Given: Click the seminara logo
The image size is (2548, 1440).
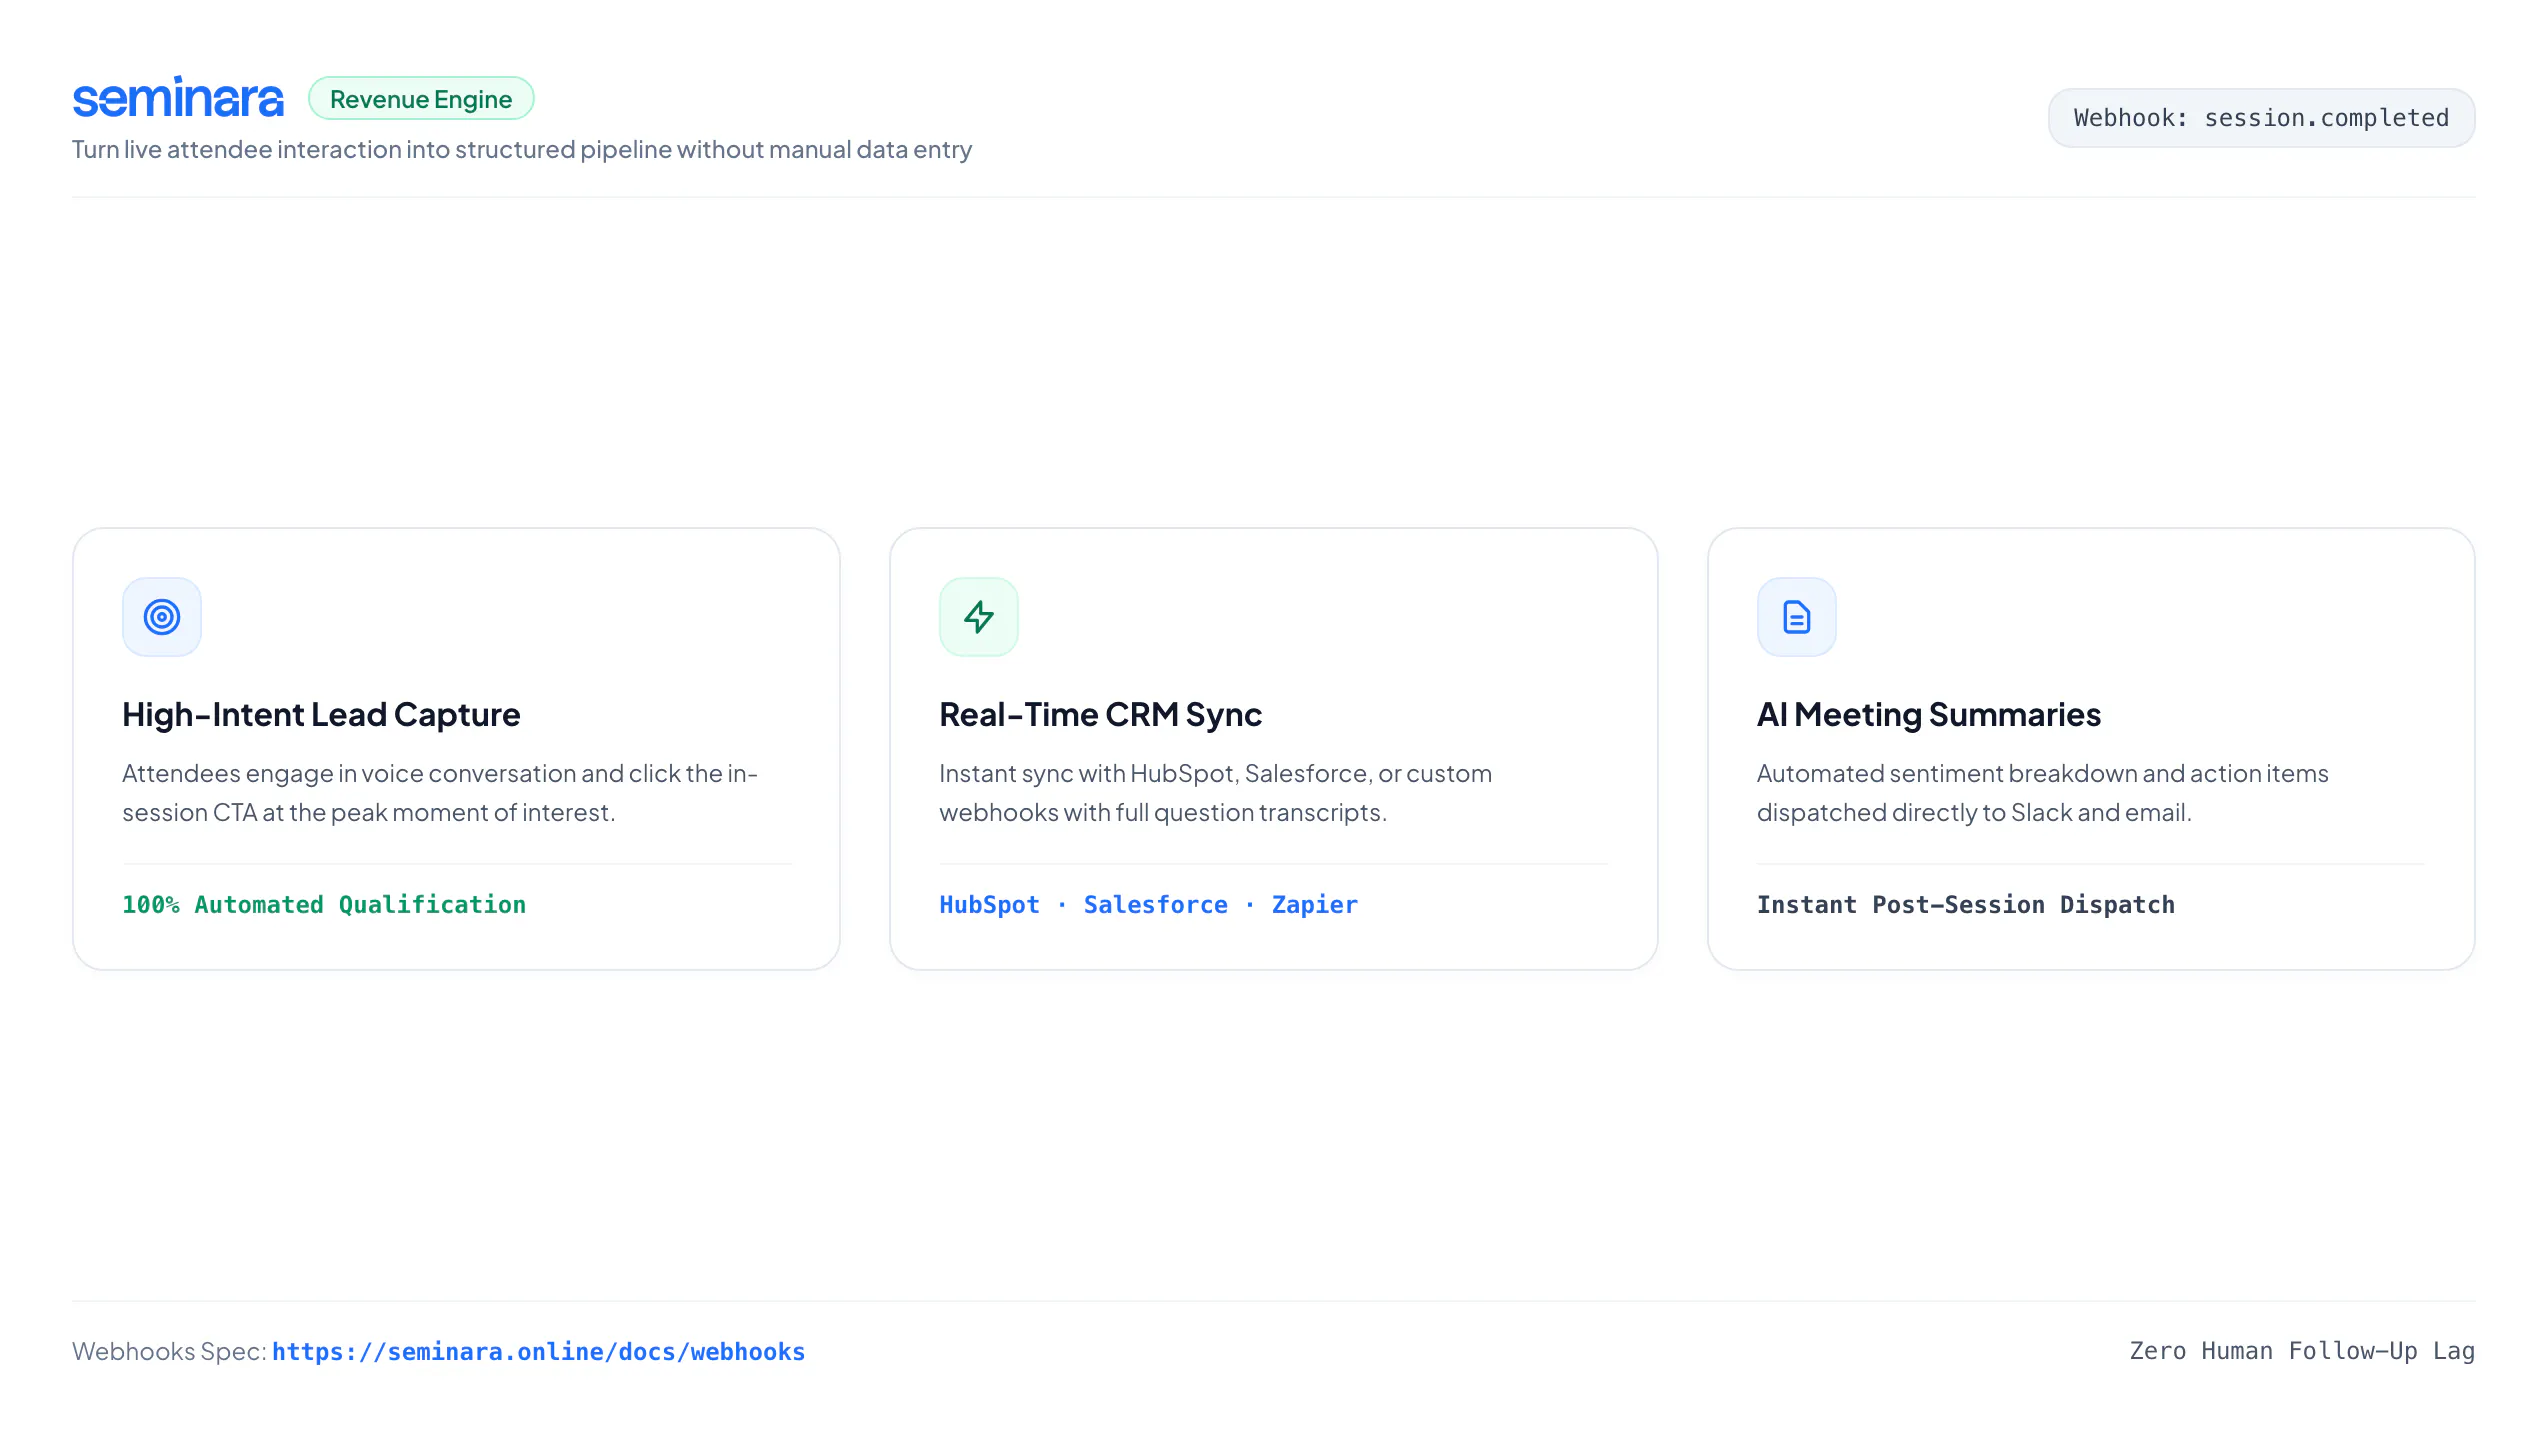Looking at the screenshot, I should click(178, 98).
